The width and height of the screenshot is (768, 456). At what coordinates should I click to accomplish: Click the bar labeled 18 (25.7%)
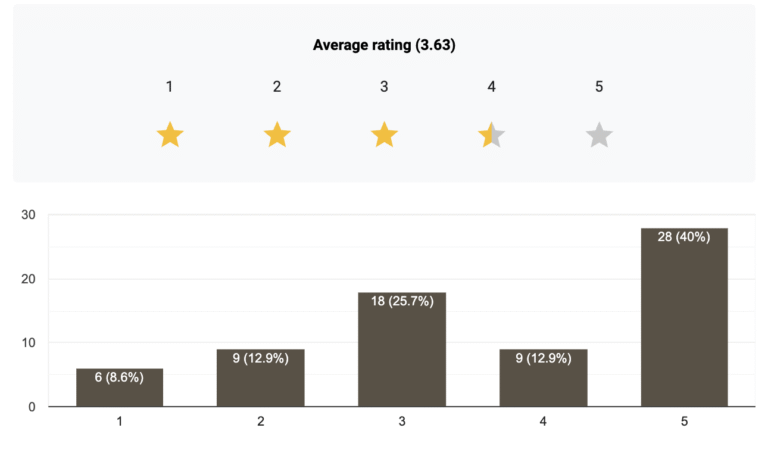point(402,350)
